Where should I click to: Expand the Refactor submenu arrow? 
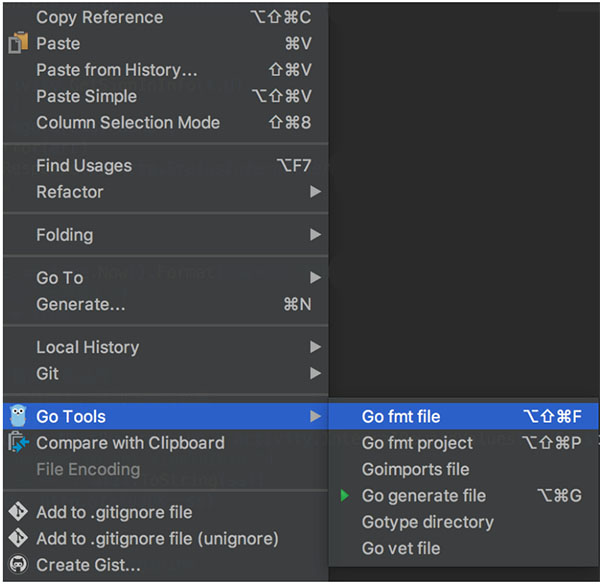[315, 192]
